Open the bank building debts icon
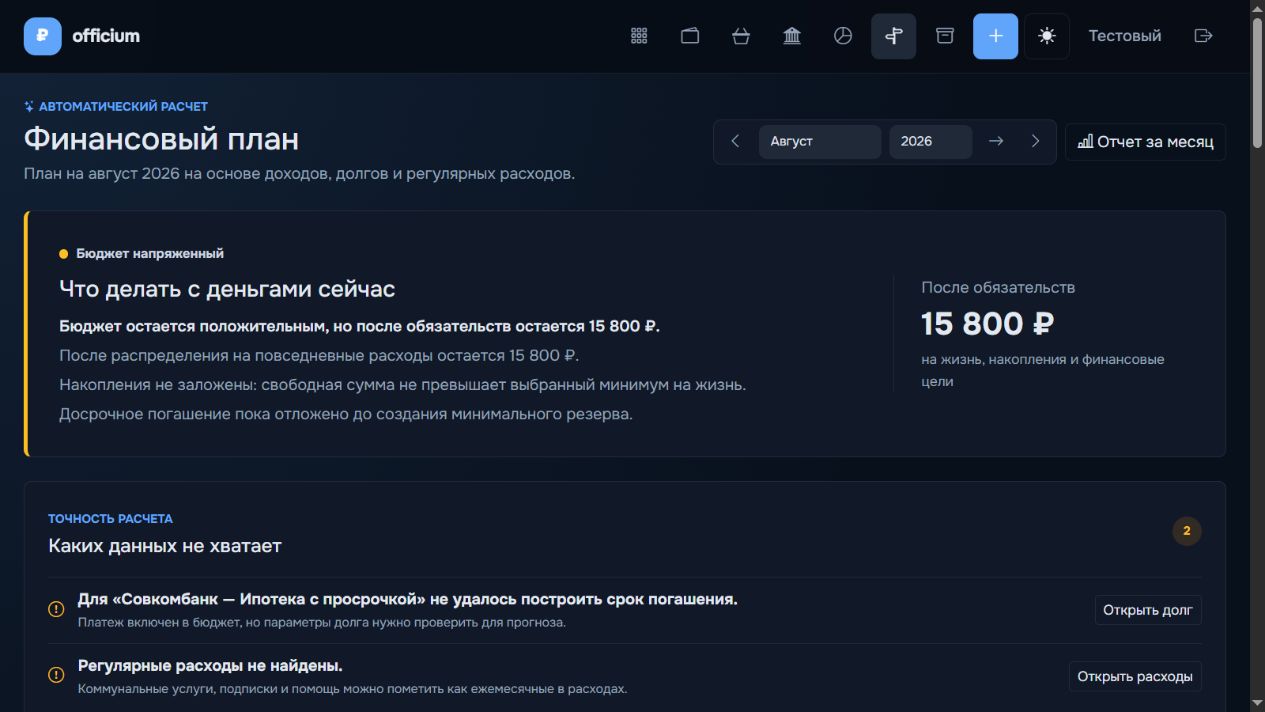Viewport: 1265px width, 712px height. (x=792, y=36)
